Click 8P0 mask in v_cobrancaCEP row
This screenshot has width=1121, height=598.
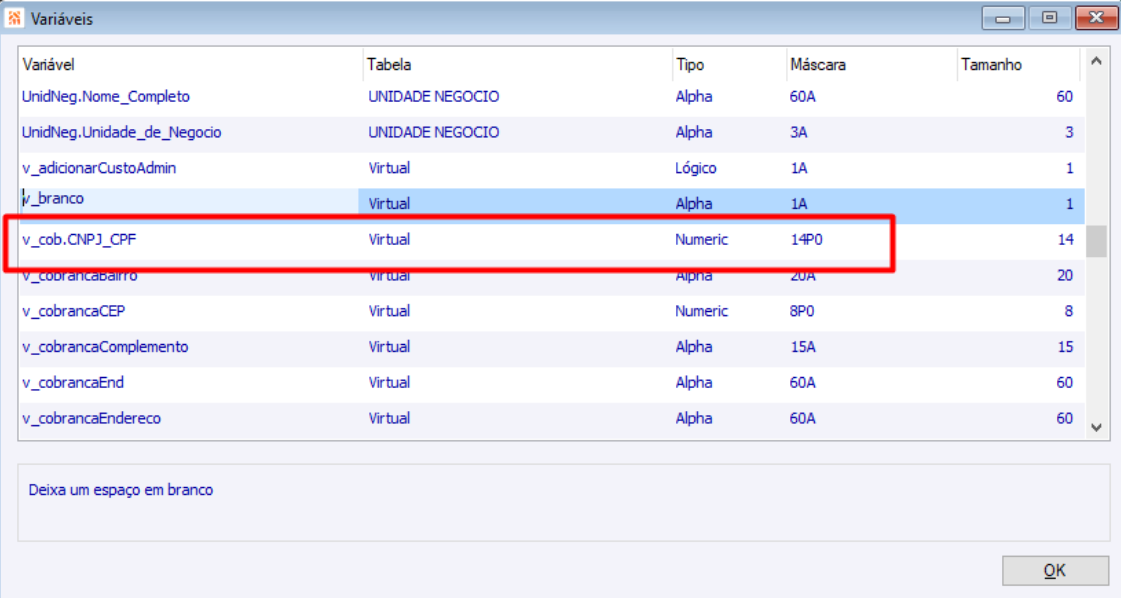[x=802, y=311]
